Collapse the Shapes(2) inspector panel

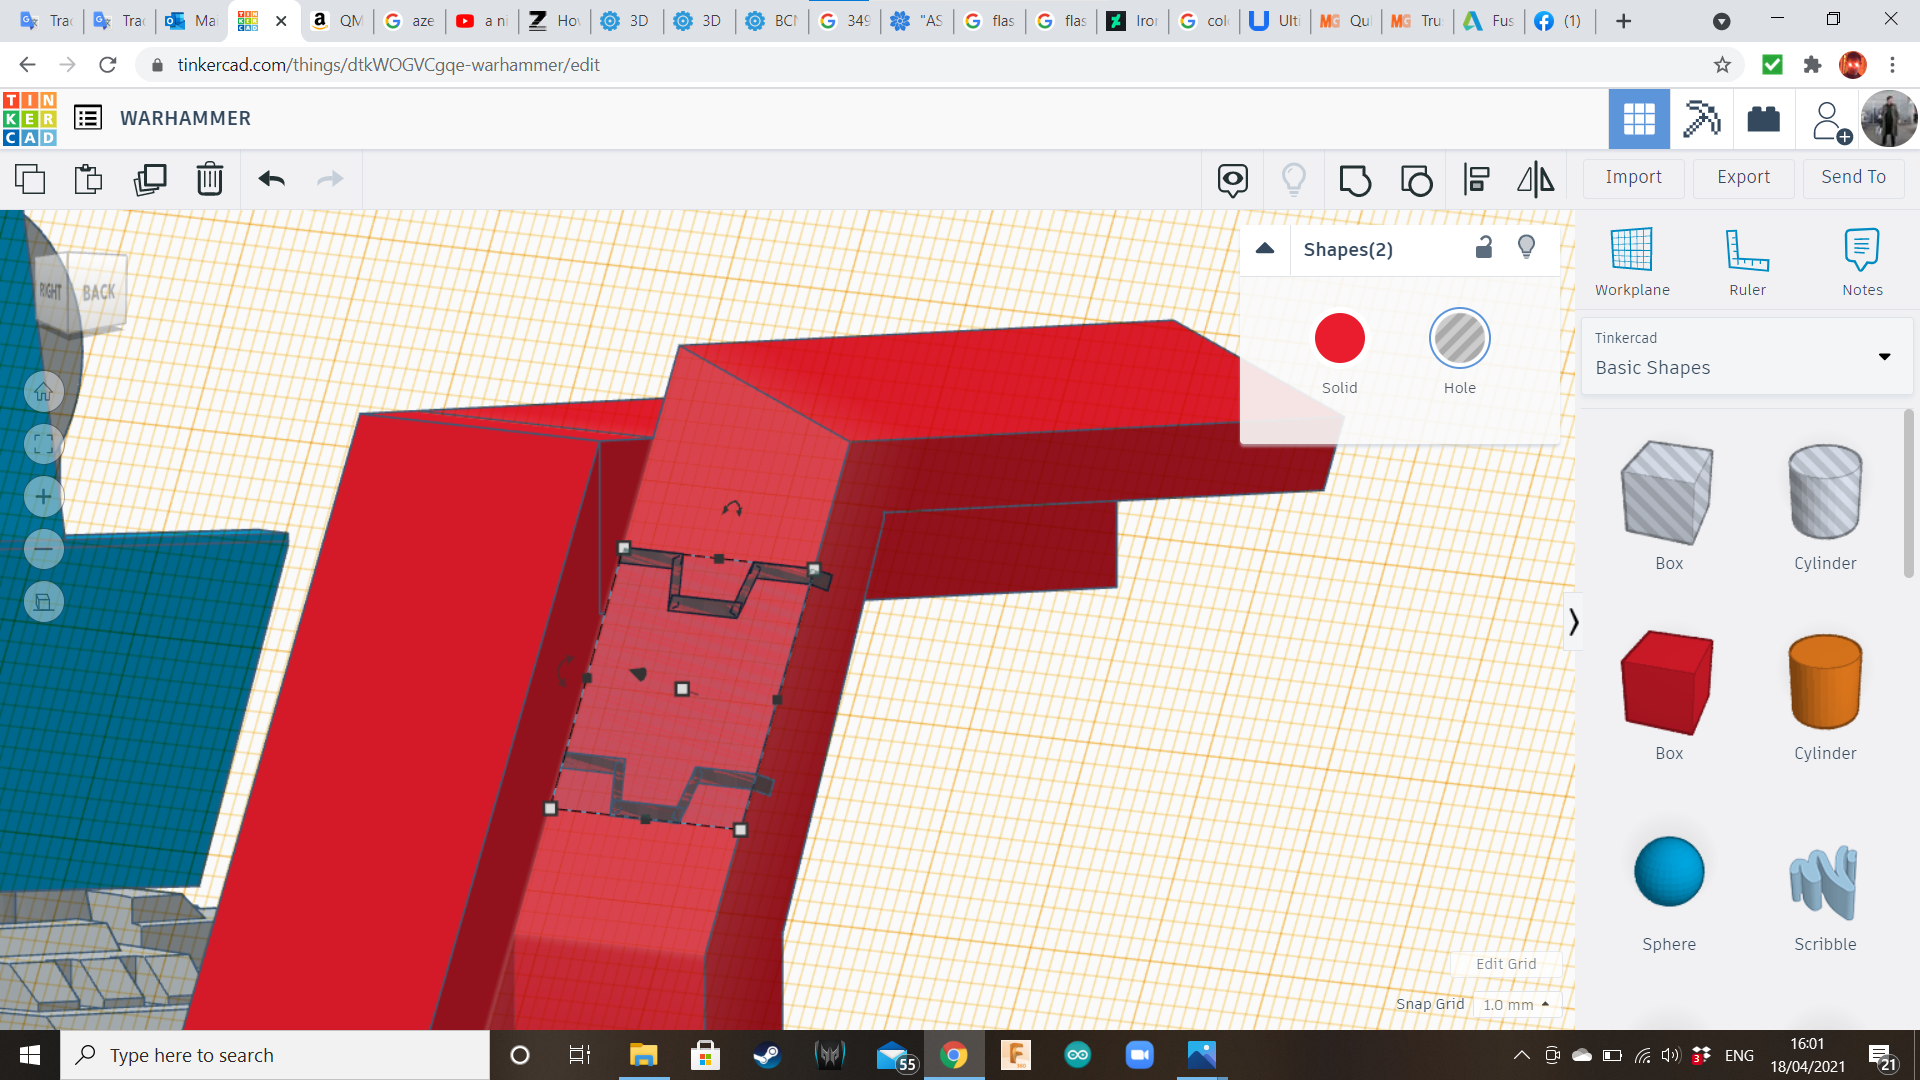[1265, 249]
